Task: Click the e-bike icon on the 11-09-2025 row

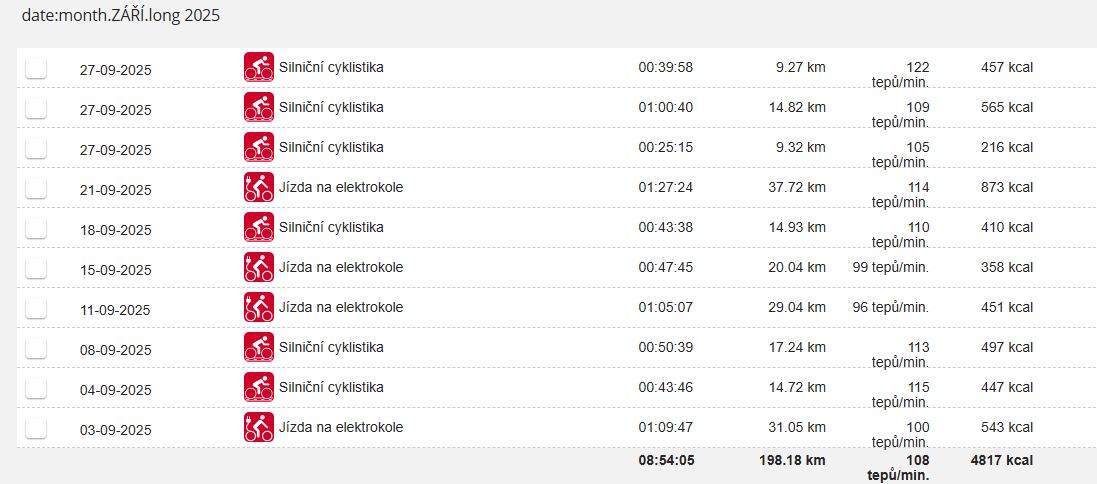Action: coord(259,307)
